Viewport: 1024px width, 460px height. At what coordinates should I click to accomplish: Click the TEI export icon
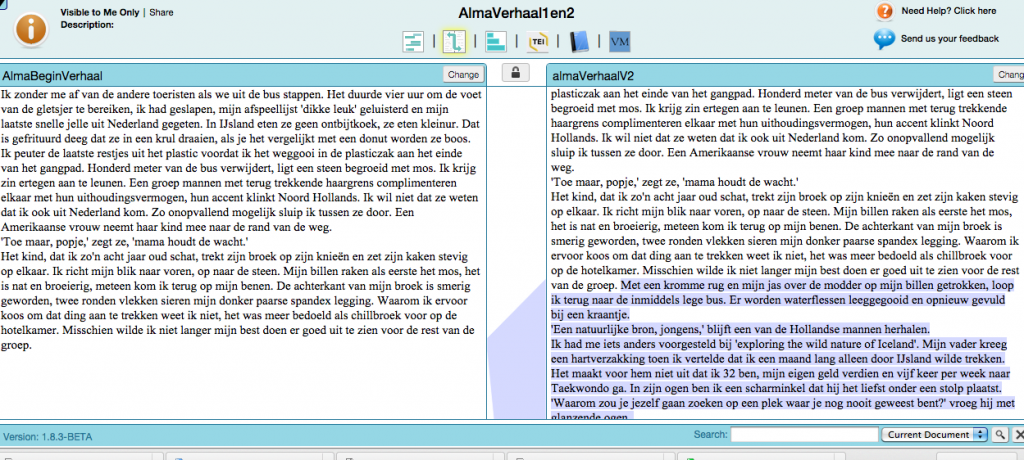(x=538, y=41)
